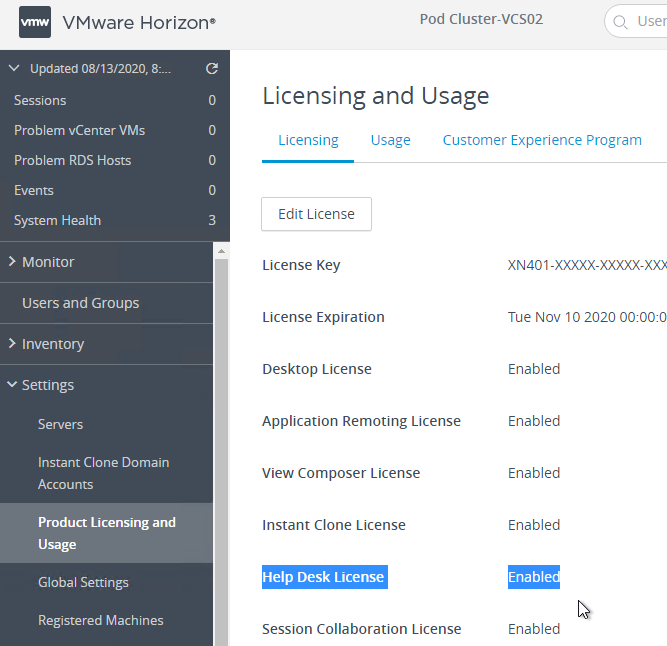Screen dimensions: 667x646
Task: Switch to the Licensing tab
Action: click(x=308, y=140)
